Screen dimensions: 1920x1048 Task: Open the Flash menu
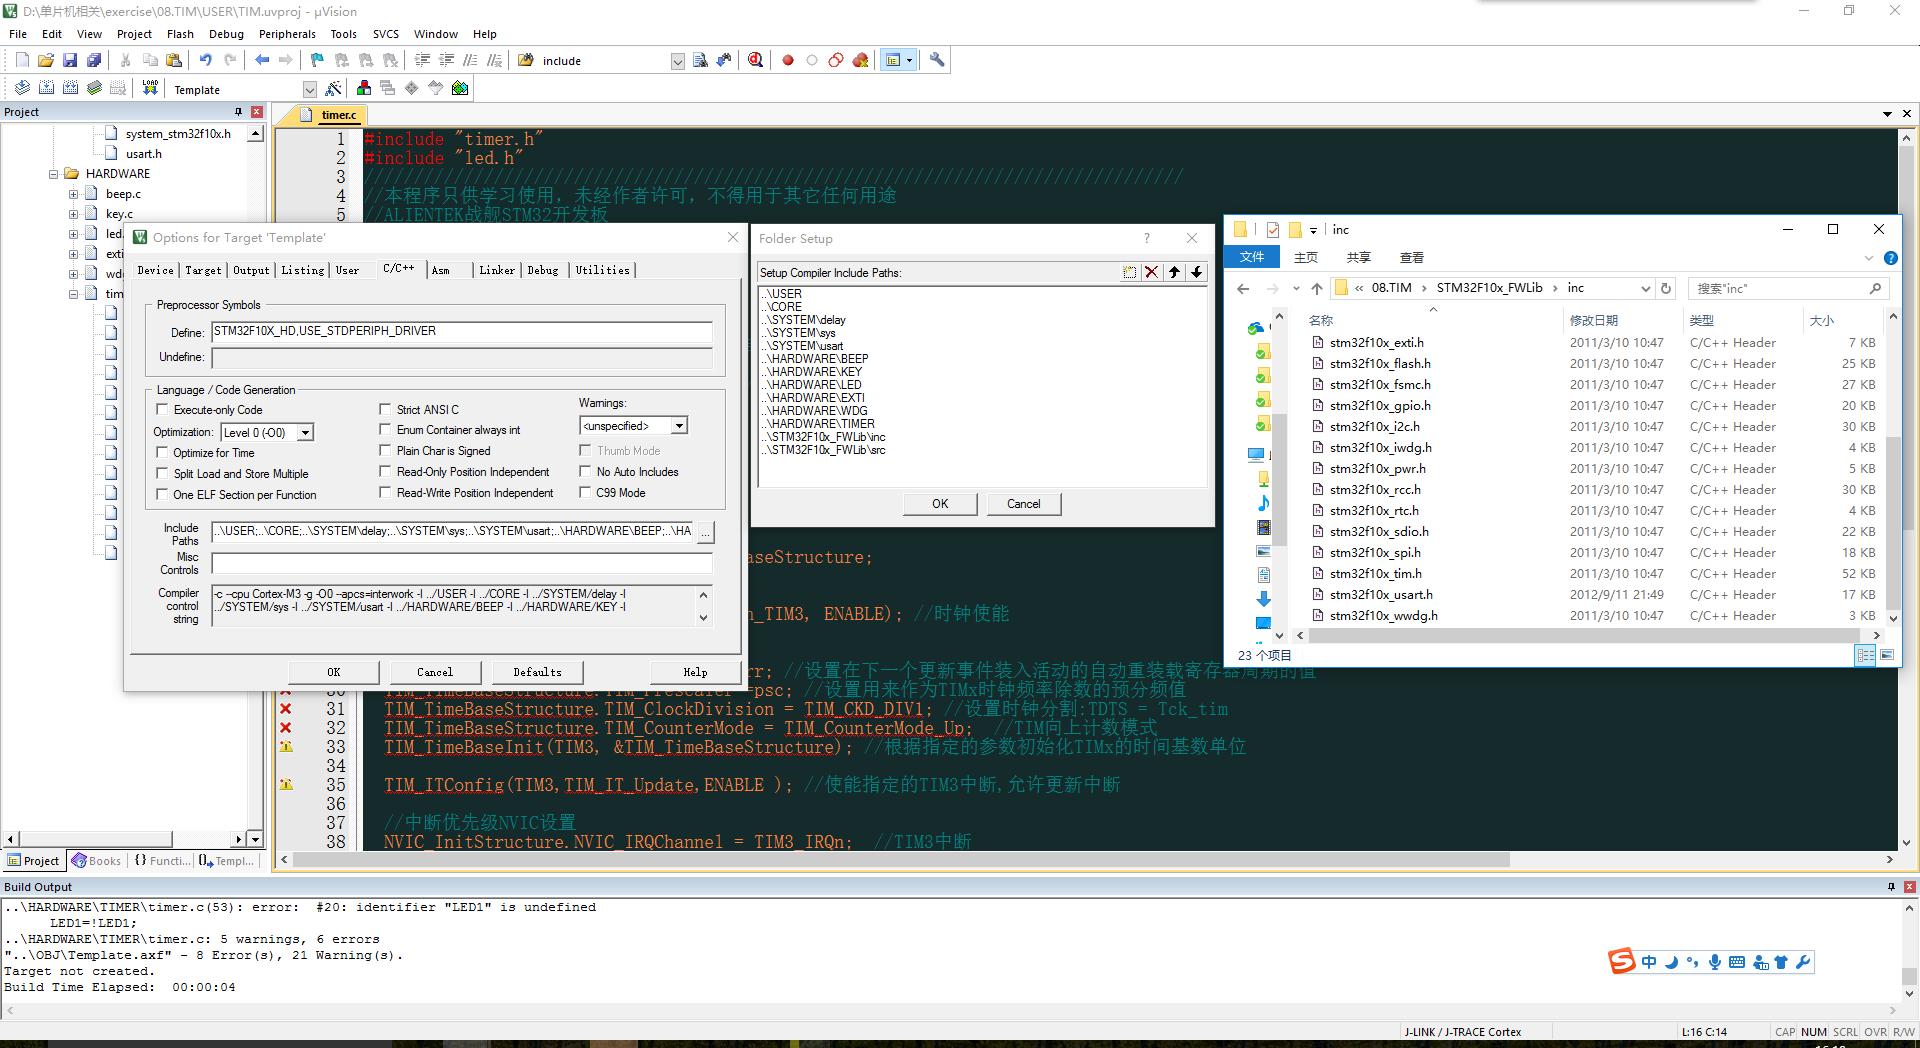pyautogui.click(x=180, y=34)
